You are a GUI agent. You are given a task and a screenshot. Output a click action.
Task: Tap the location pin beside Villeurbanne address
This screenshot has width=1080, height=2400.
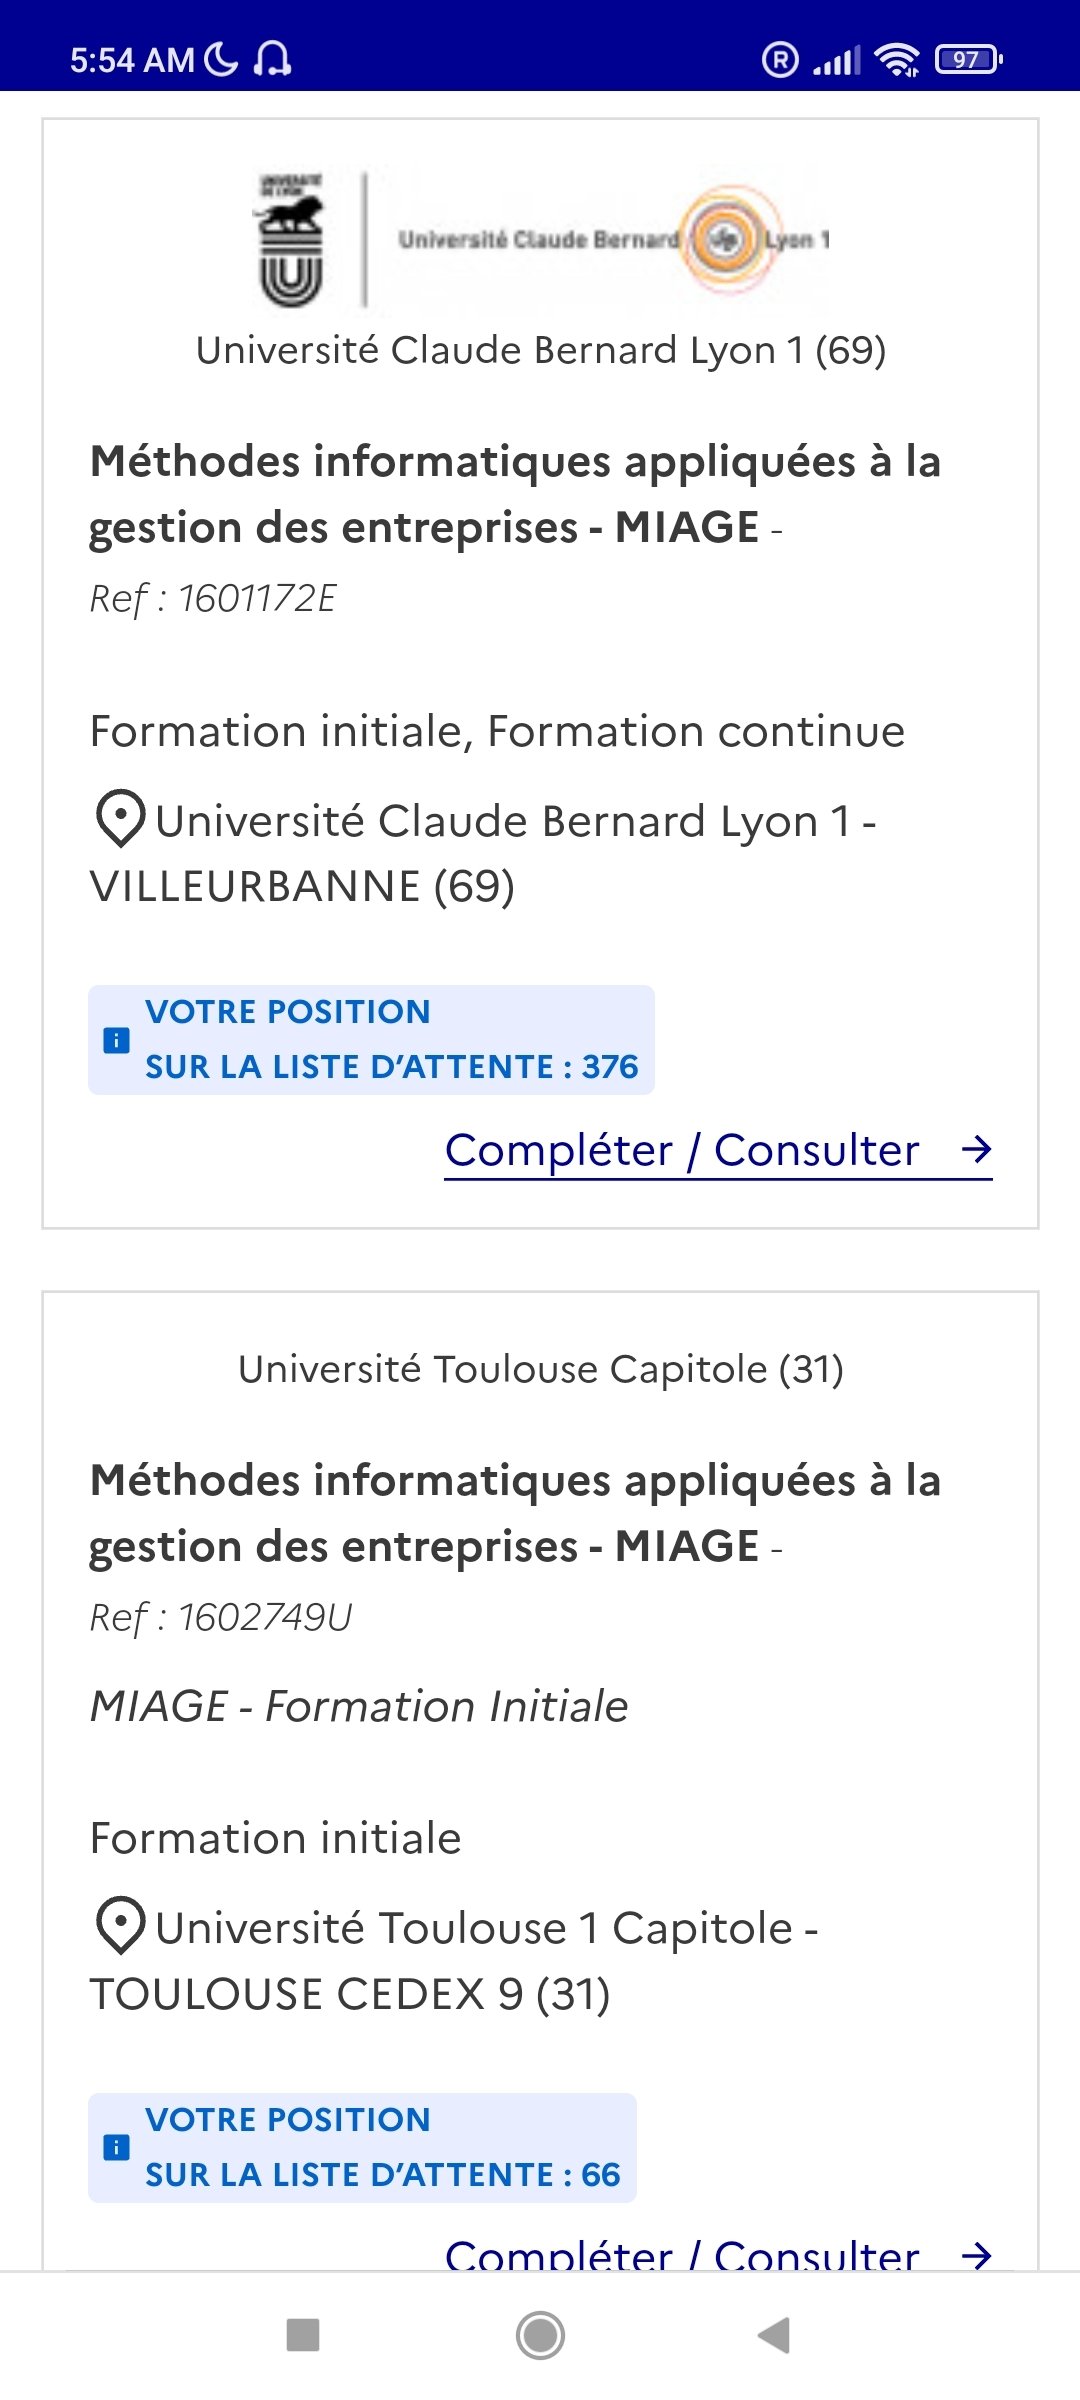click(121, 819)
